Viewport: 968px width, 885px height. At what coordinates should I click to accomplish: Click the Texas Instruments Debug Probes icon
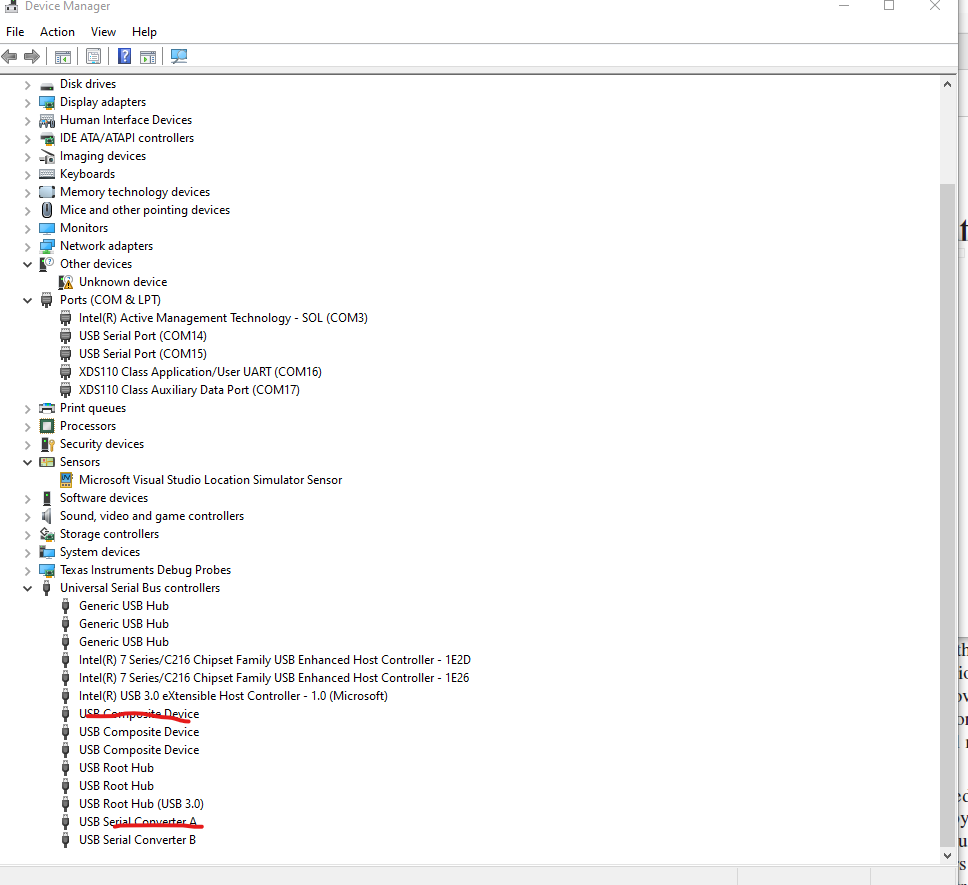(x=47, y=570)
